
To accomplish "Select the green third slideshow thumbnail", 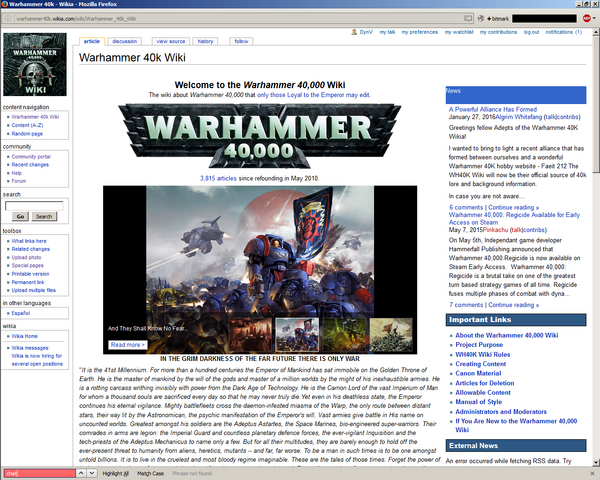I will tap(344, 335).
